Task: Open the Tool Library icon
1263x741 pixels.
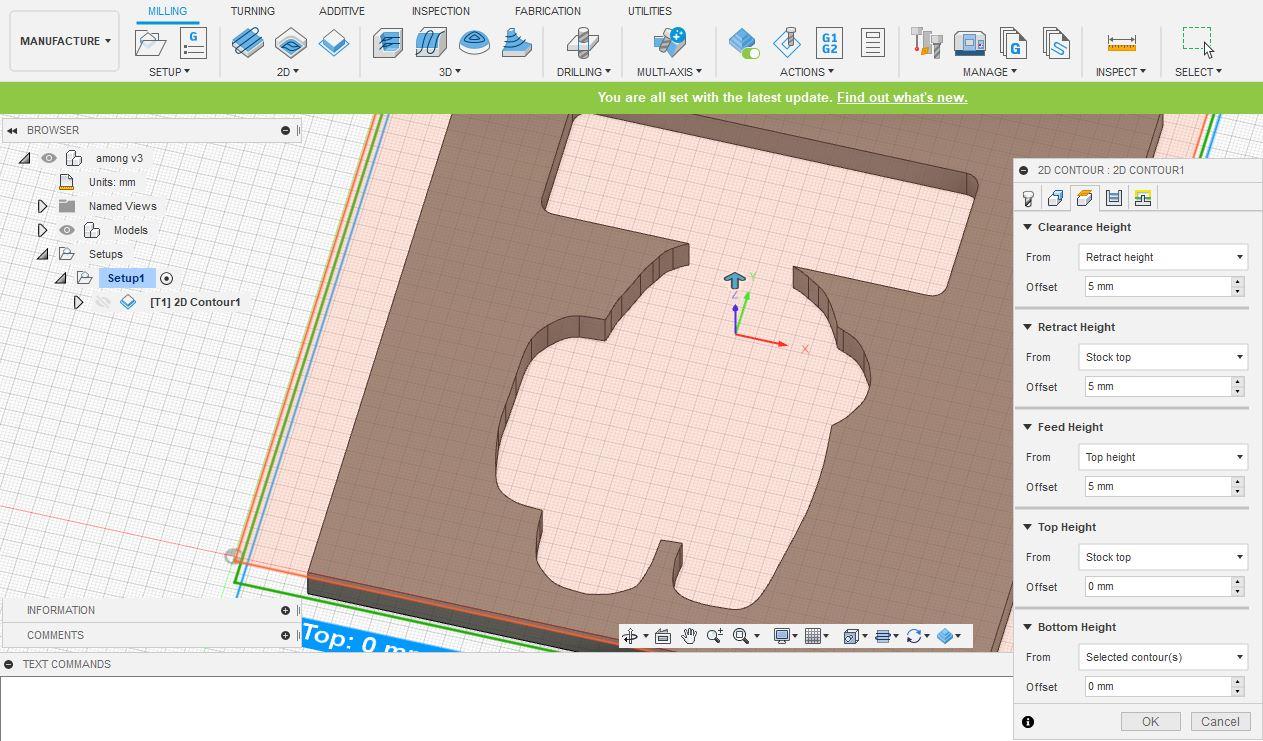Action: tap(927, 43)
